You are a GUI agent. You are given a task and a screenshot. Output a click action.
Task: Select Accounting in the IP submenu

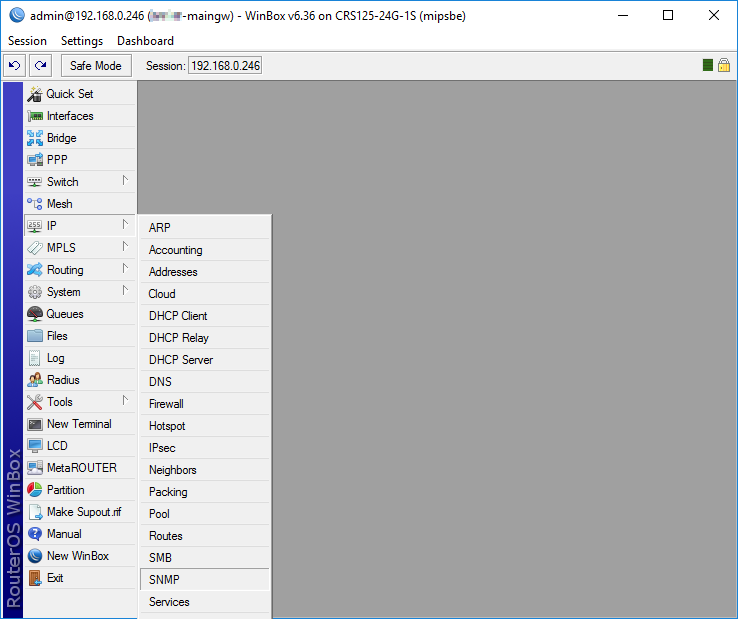(x=205, y=250)
